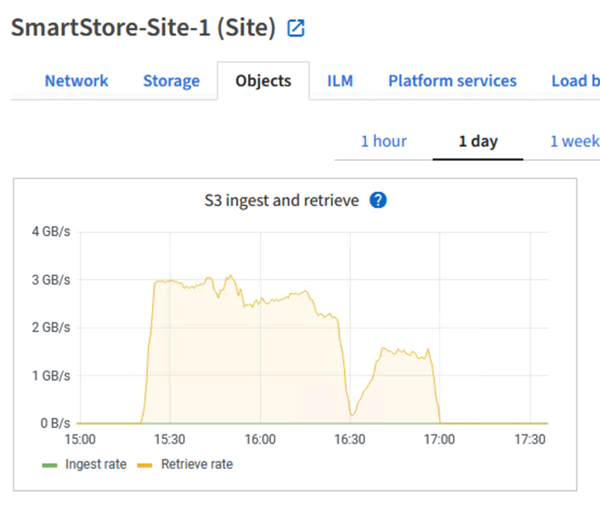Click the help icon next to S3 ingest and retrieve
This screenshot has width=600, height=513.
point(377,200)
